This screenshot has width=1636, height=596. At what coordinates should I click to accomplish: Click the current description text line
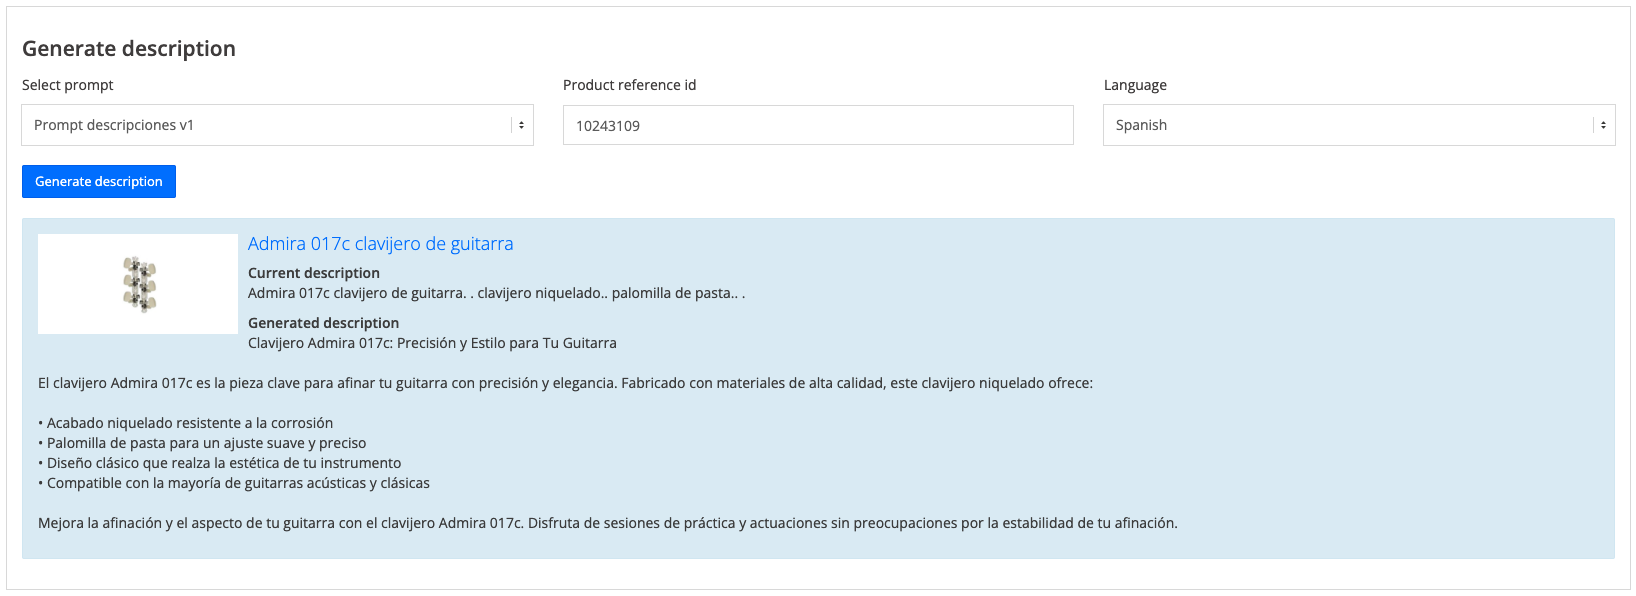click(496, 293)
